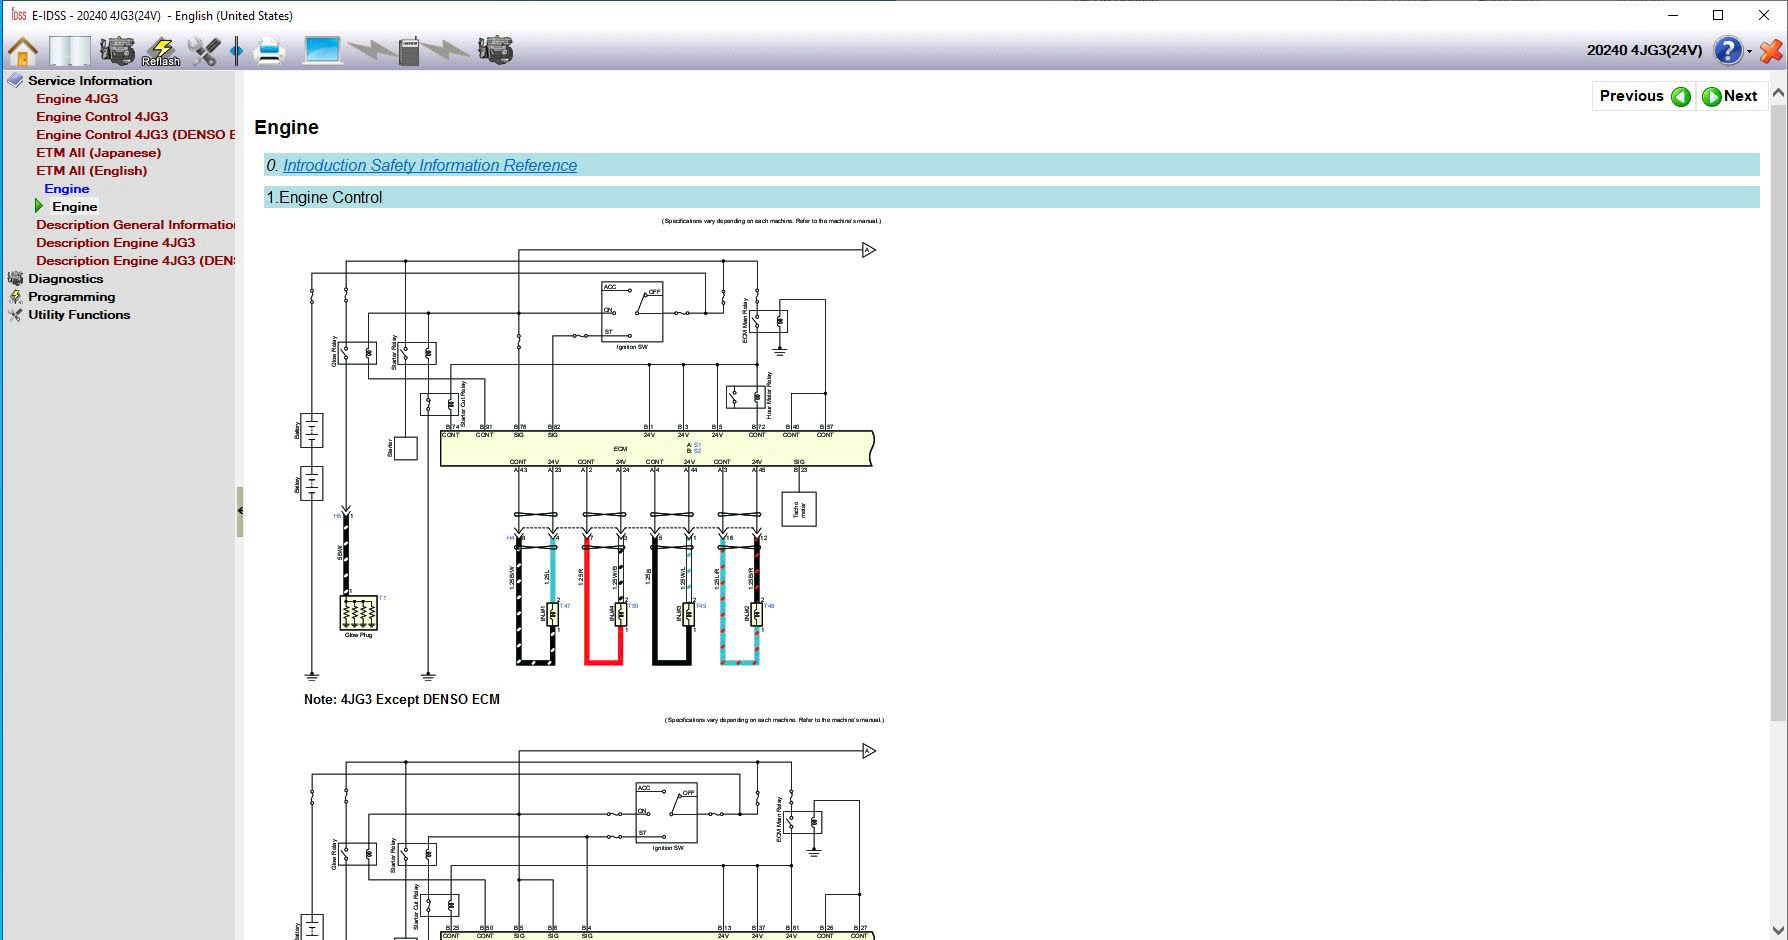Go to the Previous page
This screenshot has height=940, width=1788.
point(1644,96)
